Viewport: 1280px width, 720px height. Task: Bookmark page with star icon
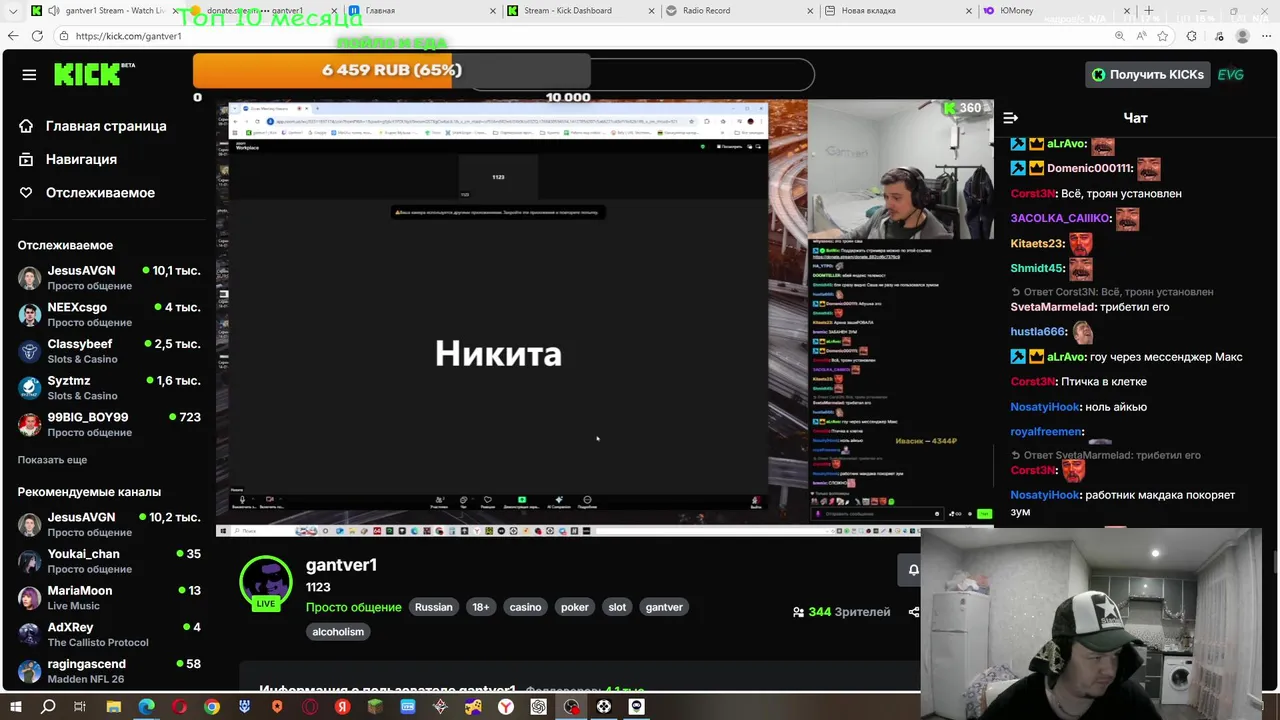pos(1163,36)
